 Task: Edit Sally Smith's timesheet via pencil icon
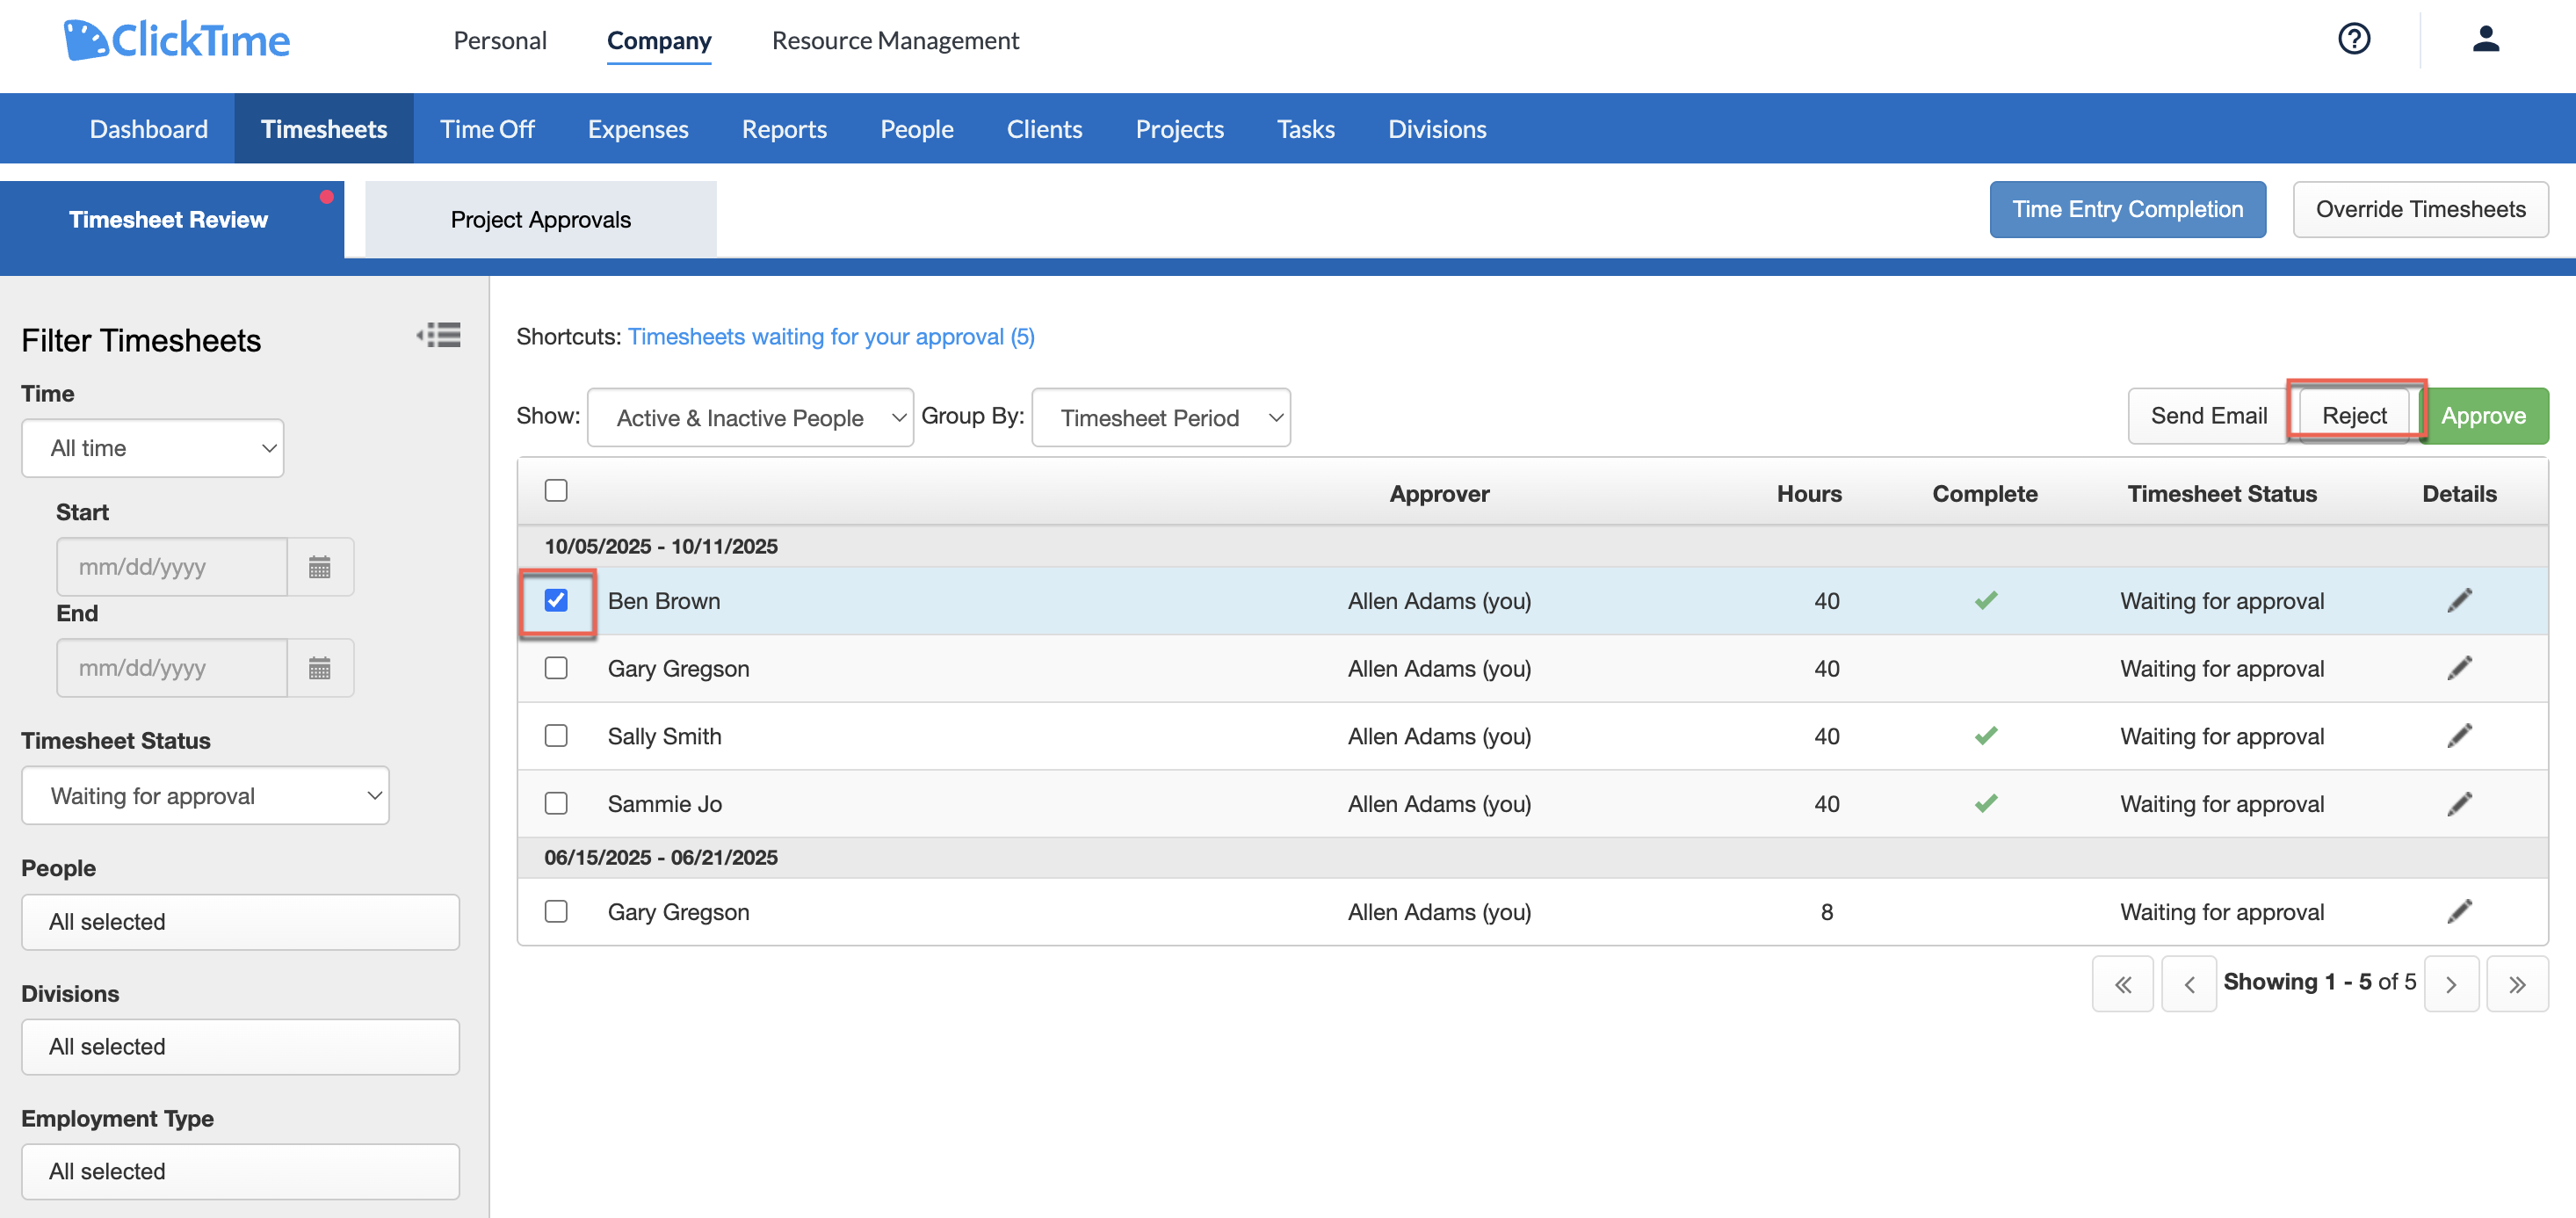(x=2461, y=735)
